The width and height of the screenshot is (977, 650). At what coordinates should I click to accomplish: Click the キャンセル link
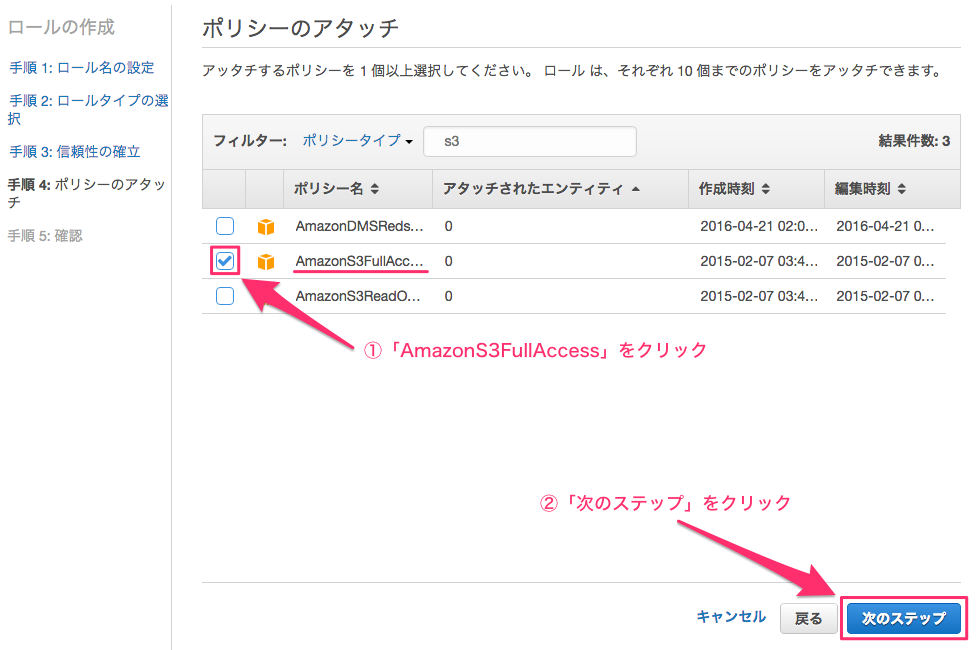tap(731, 617)
